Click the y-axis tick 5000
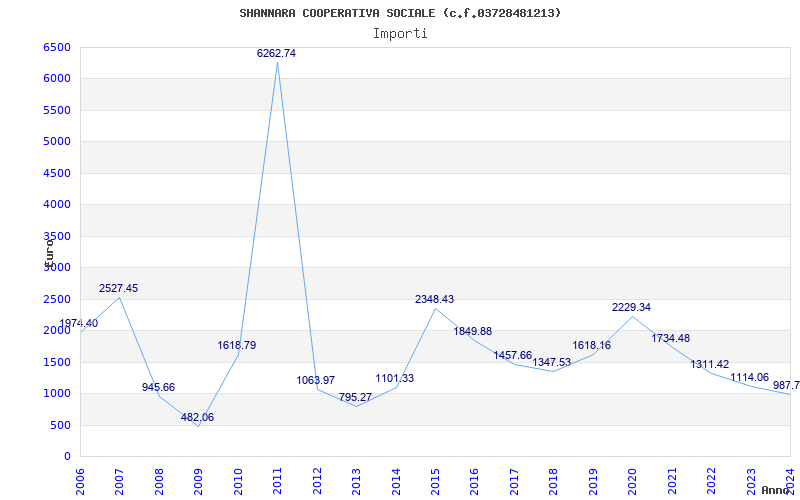Image resolution: width=800 pixels, height=500 pixels. [x=56, y=141]
